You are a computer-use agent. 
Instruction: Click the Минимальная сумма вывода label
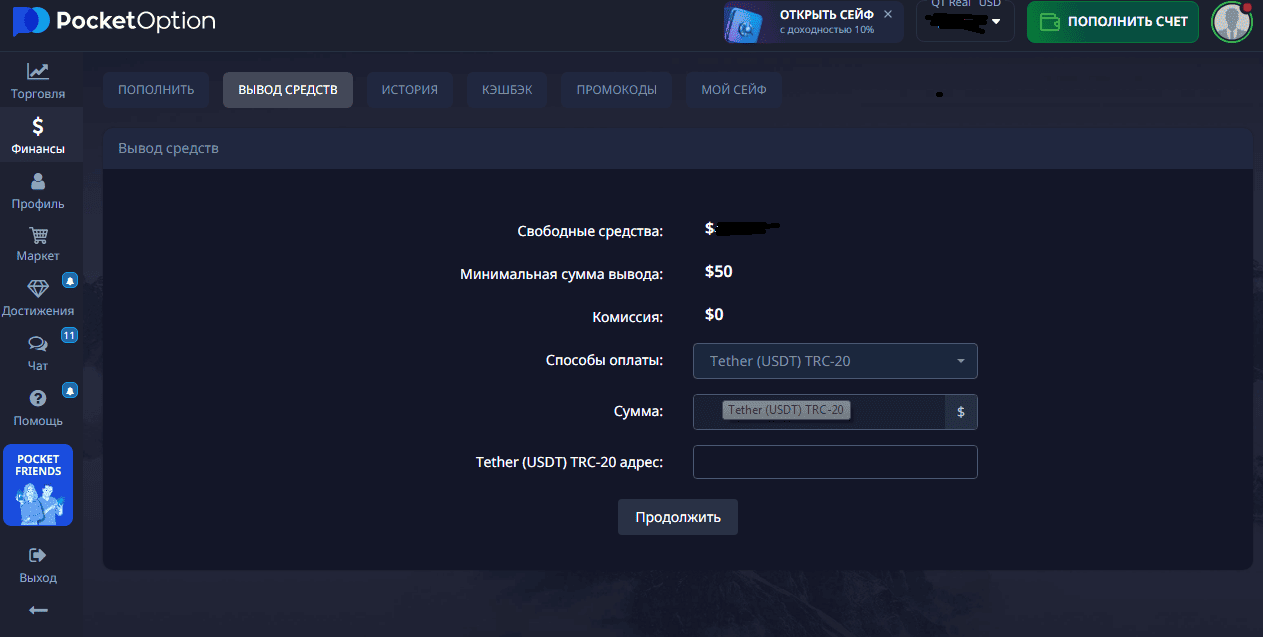coord(562,273)
